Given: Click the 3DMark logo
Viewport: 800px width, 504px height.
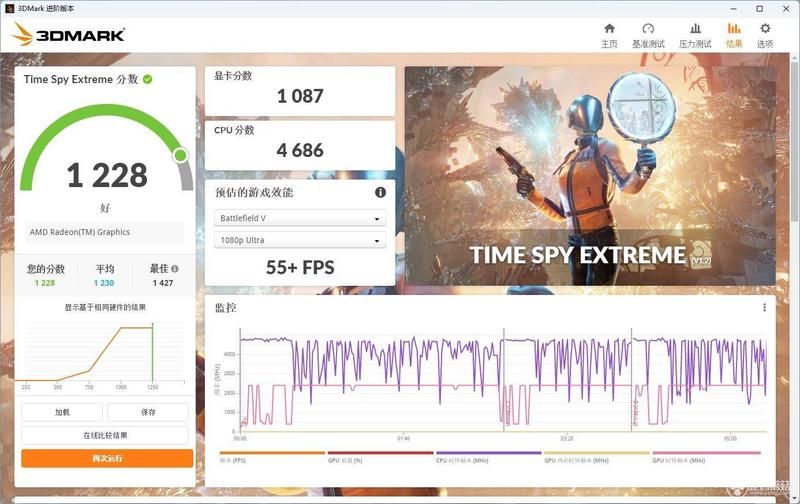Looking at the screenshot, I should coord(68,35).
